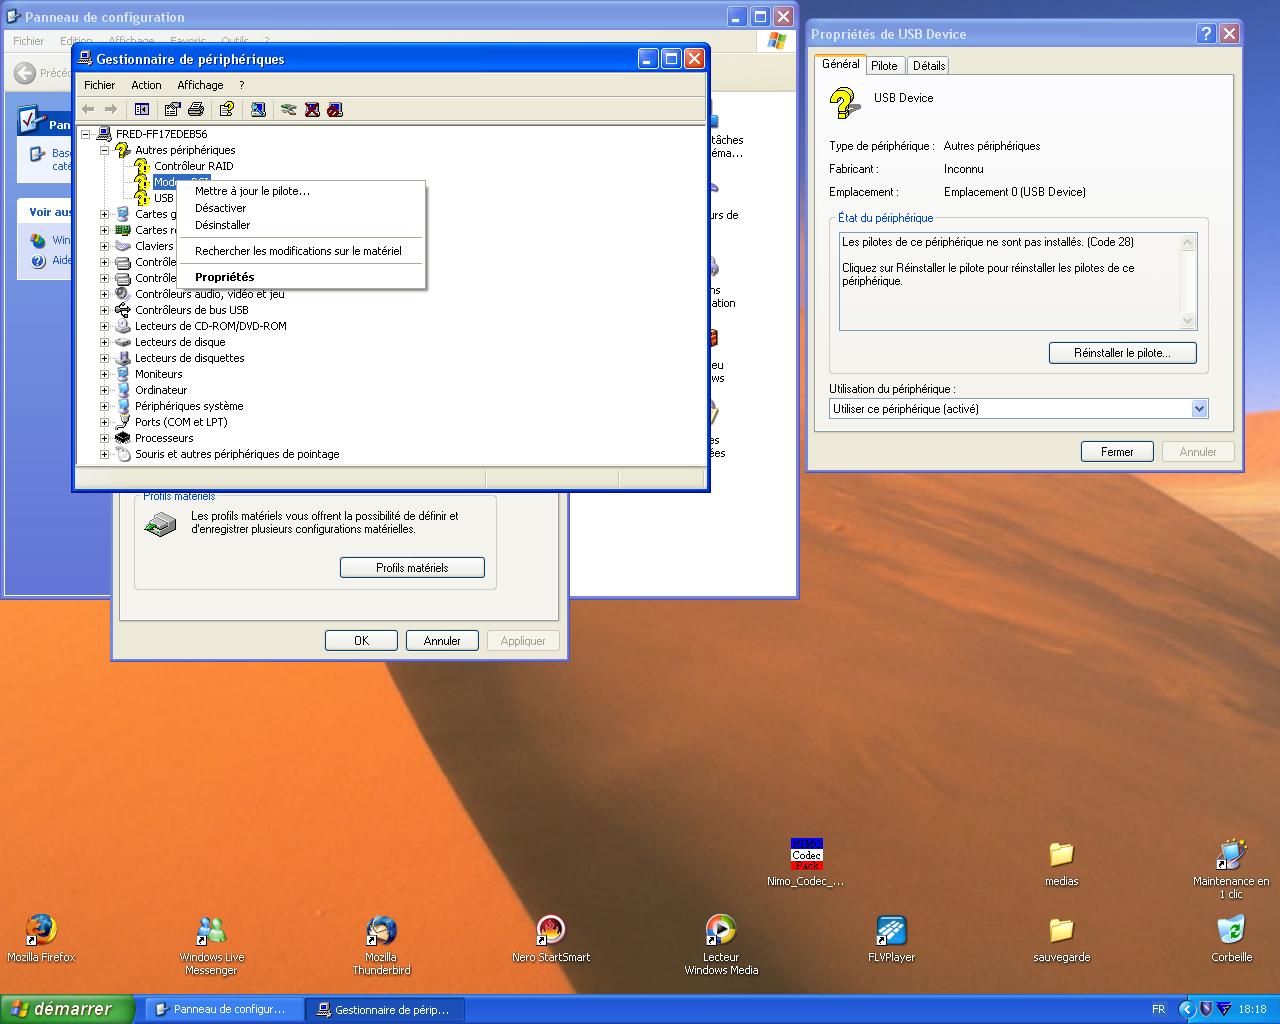
Task: Click the Forward arrow in Device Manager toolbar
Action: click(x=111, y=109)
